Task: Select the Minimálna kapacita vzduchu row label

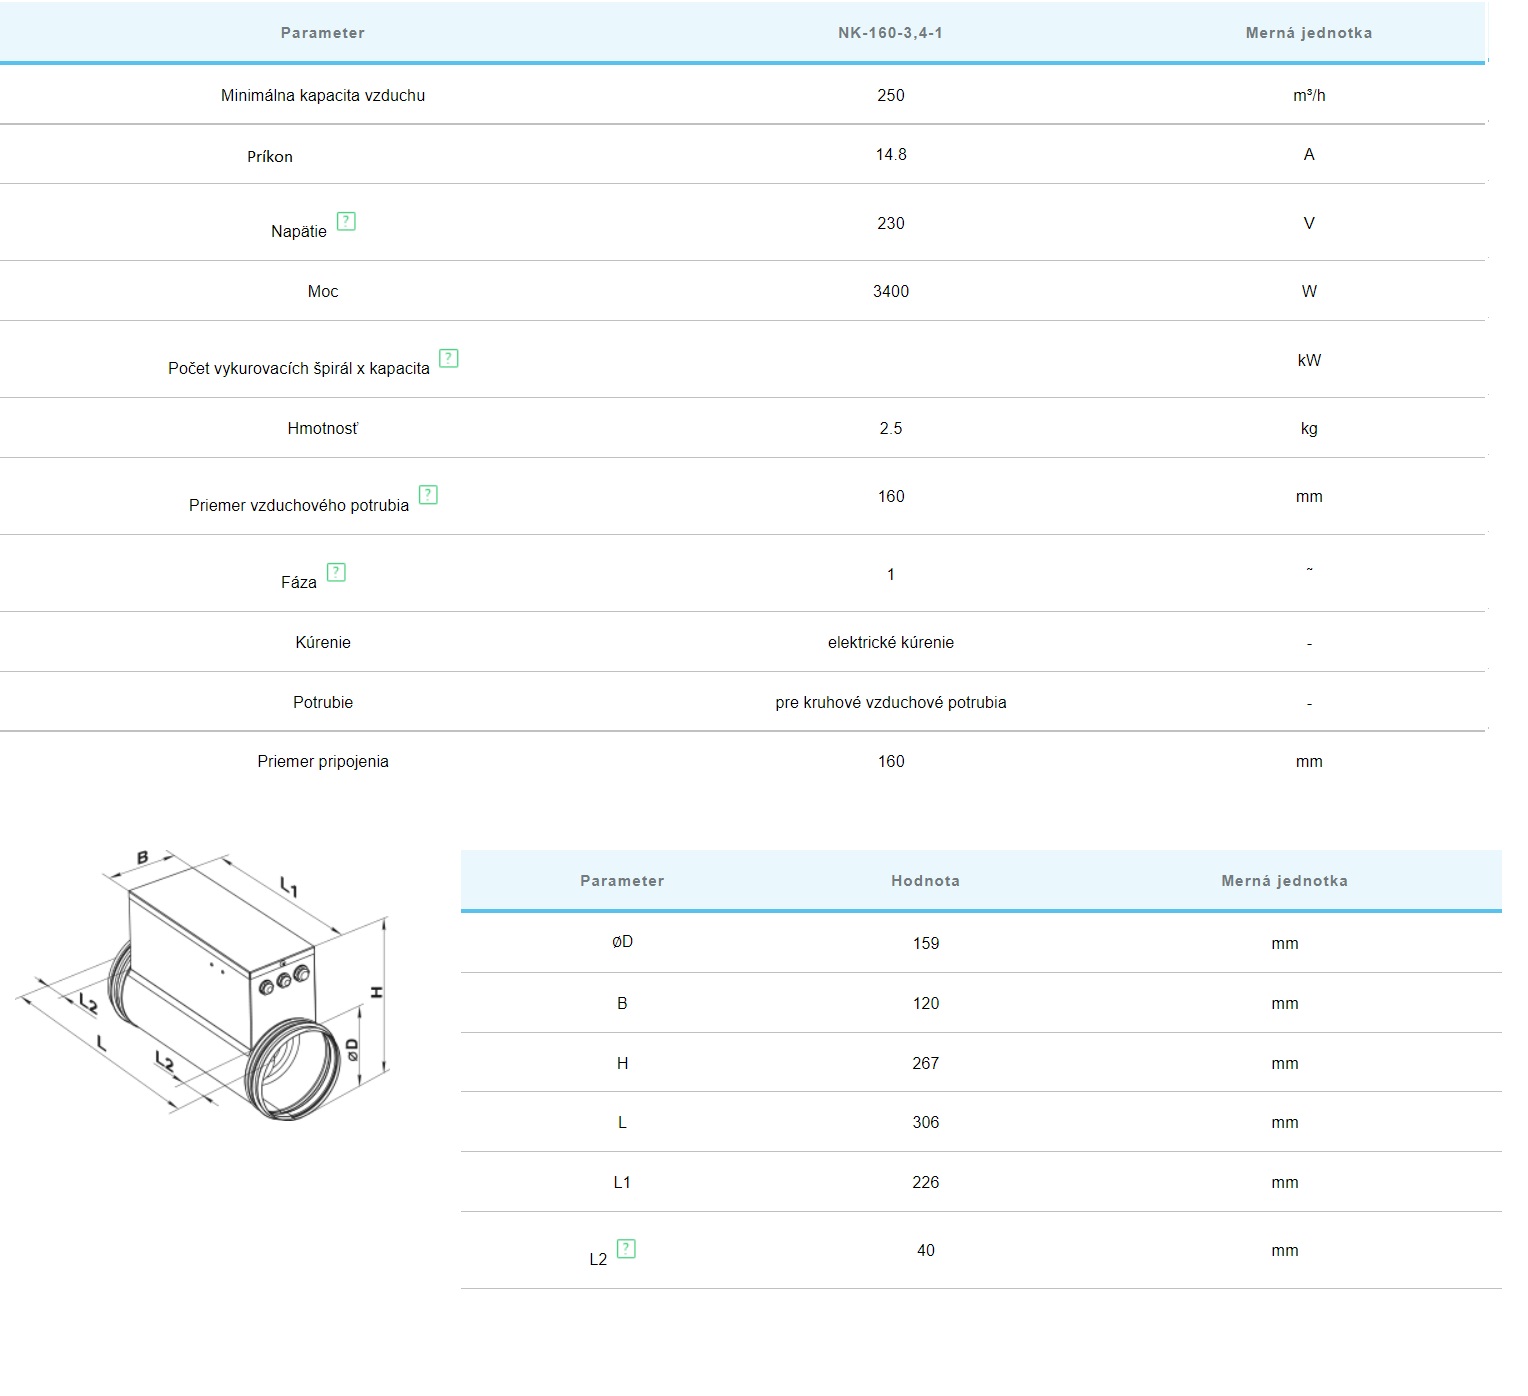Action: tap(323, 96)
